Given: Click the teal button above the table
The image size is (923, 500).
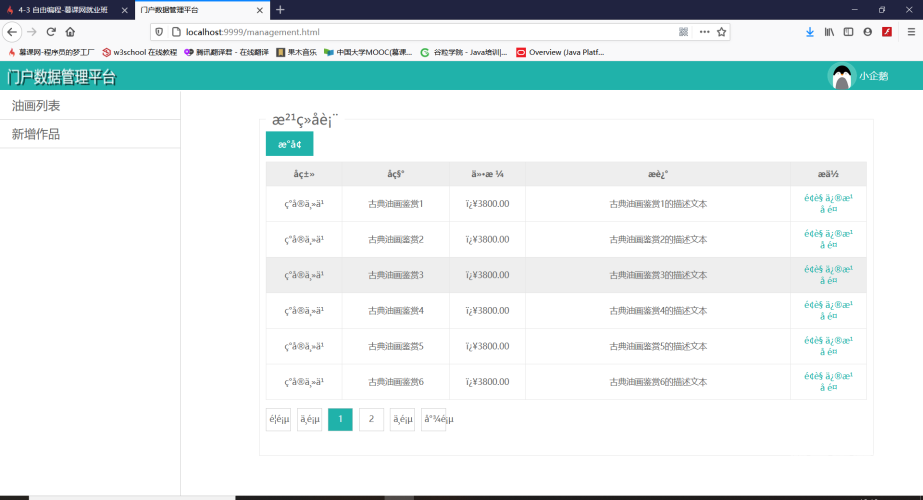Looking at the screenshot, I should 289,144.
